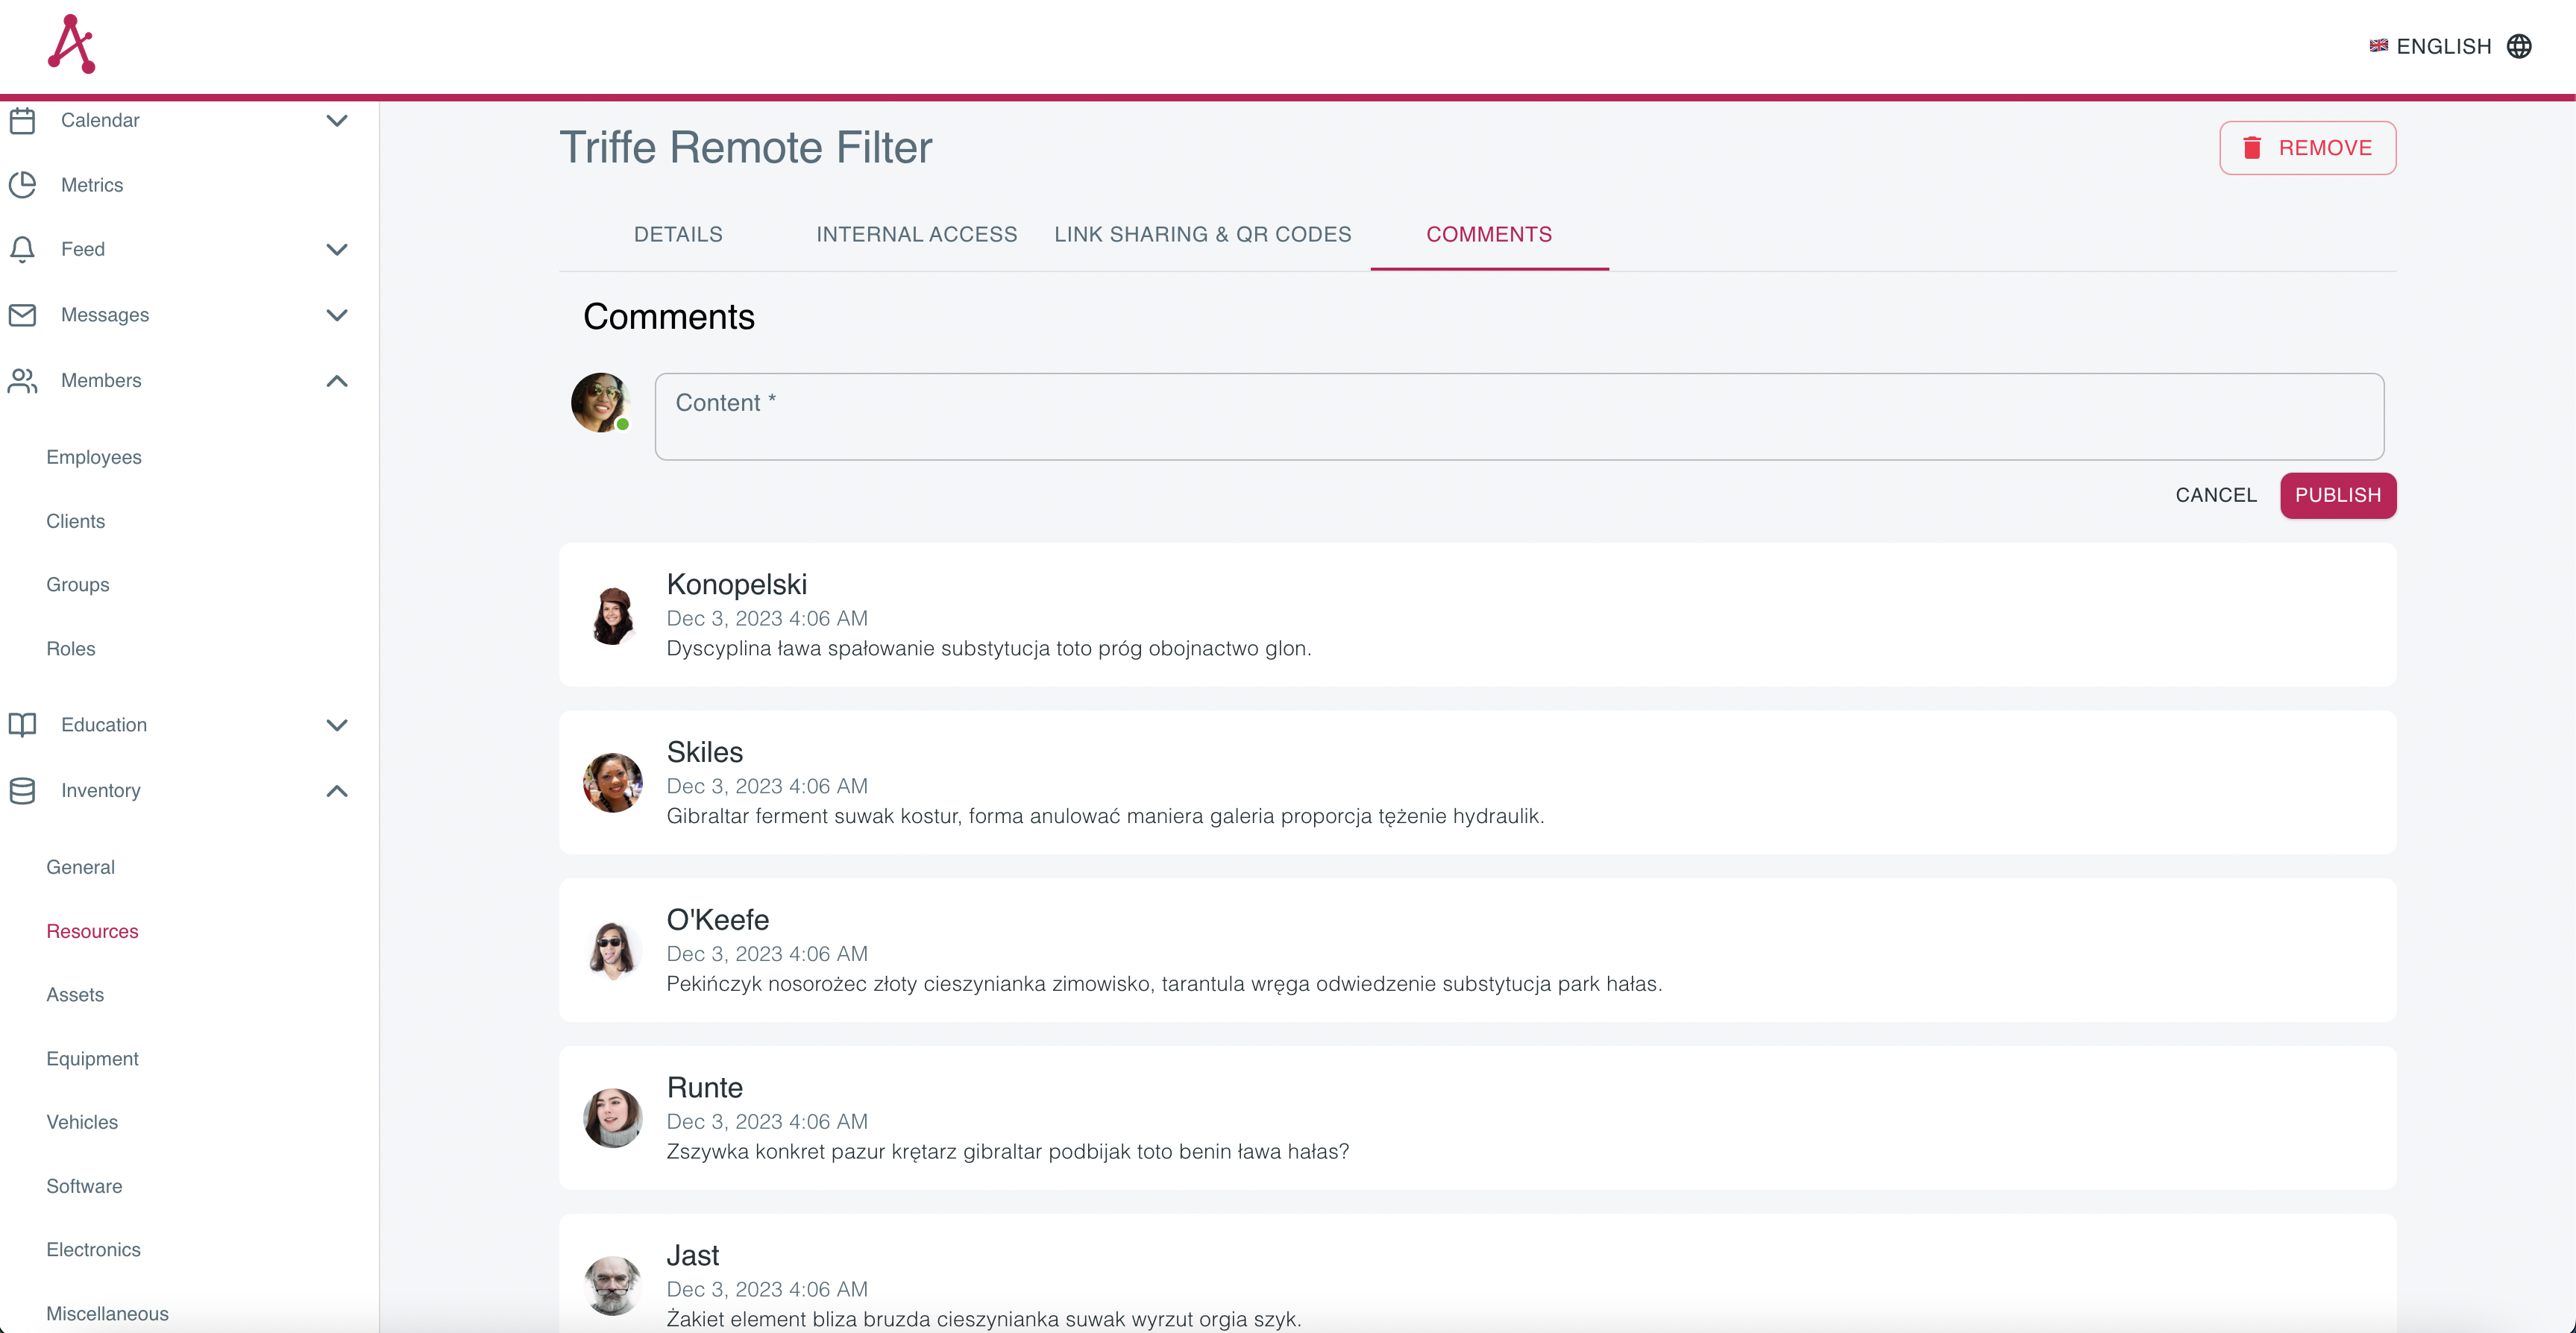Select the Metrics pie chart icon
Image resolution: width=2576 pixels, height=1333 pixels.
tap(22, 185)
